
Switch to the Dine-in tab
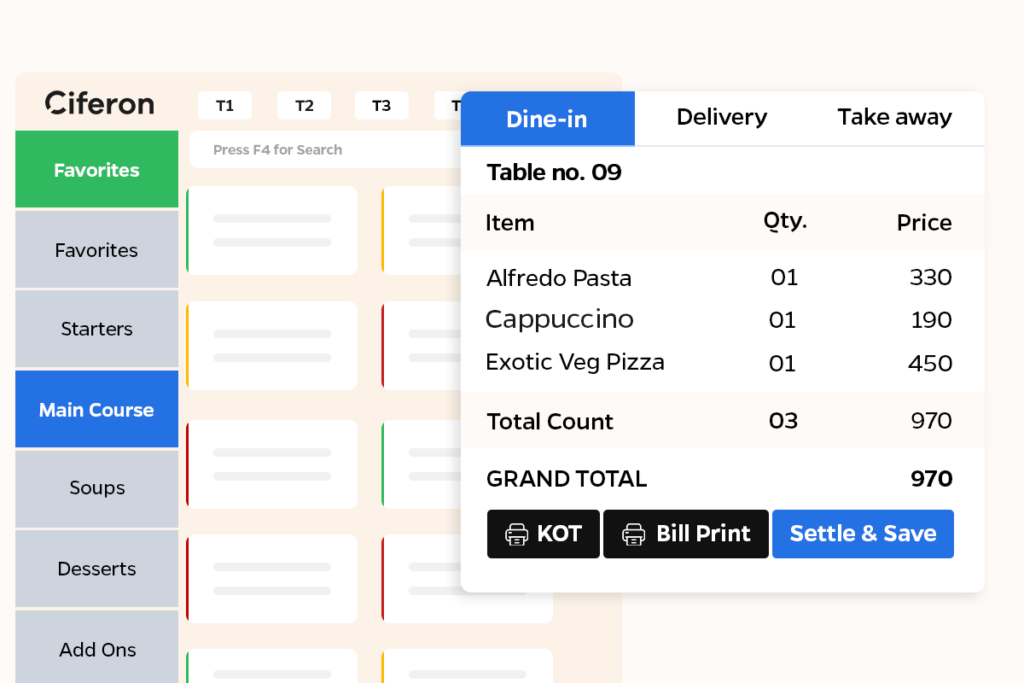point(547,119)
